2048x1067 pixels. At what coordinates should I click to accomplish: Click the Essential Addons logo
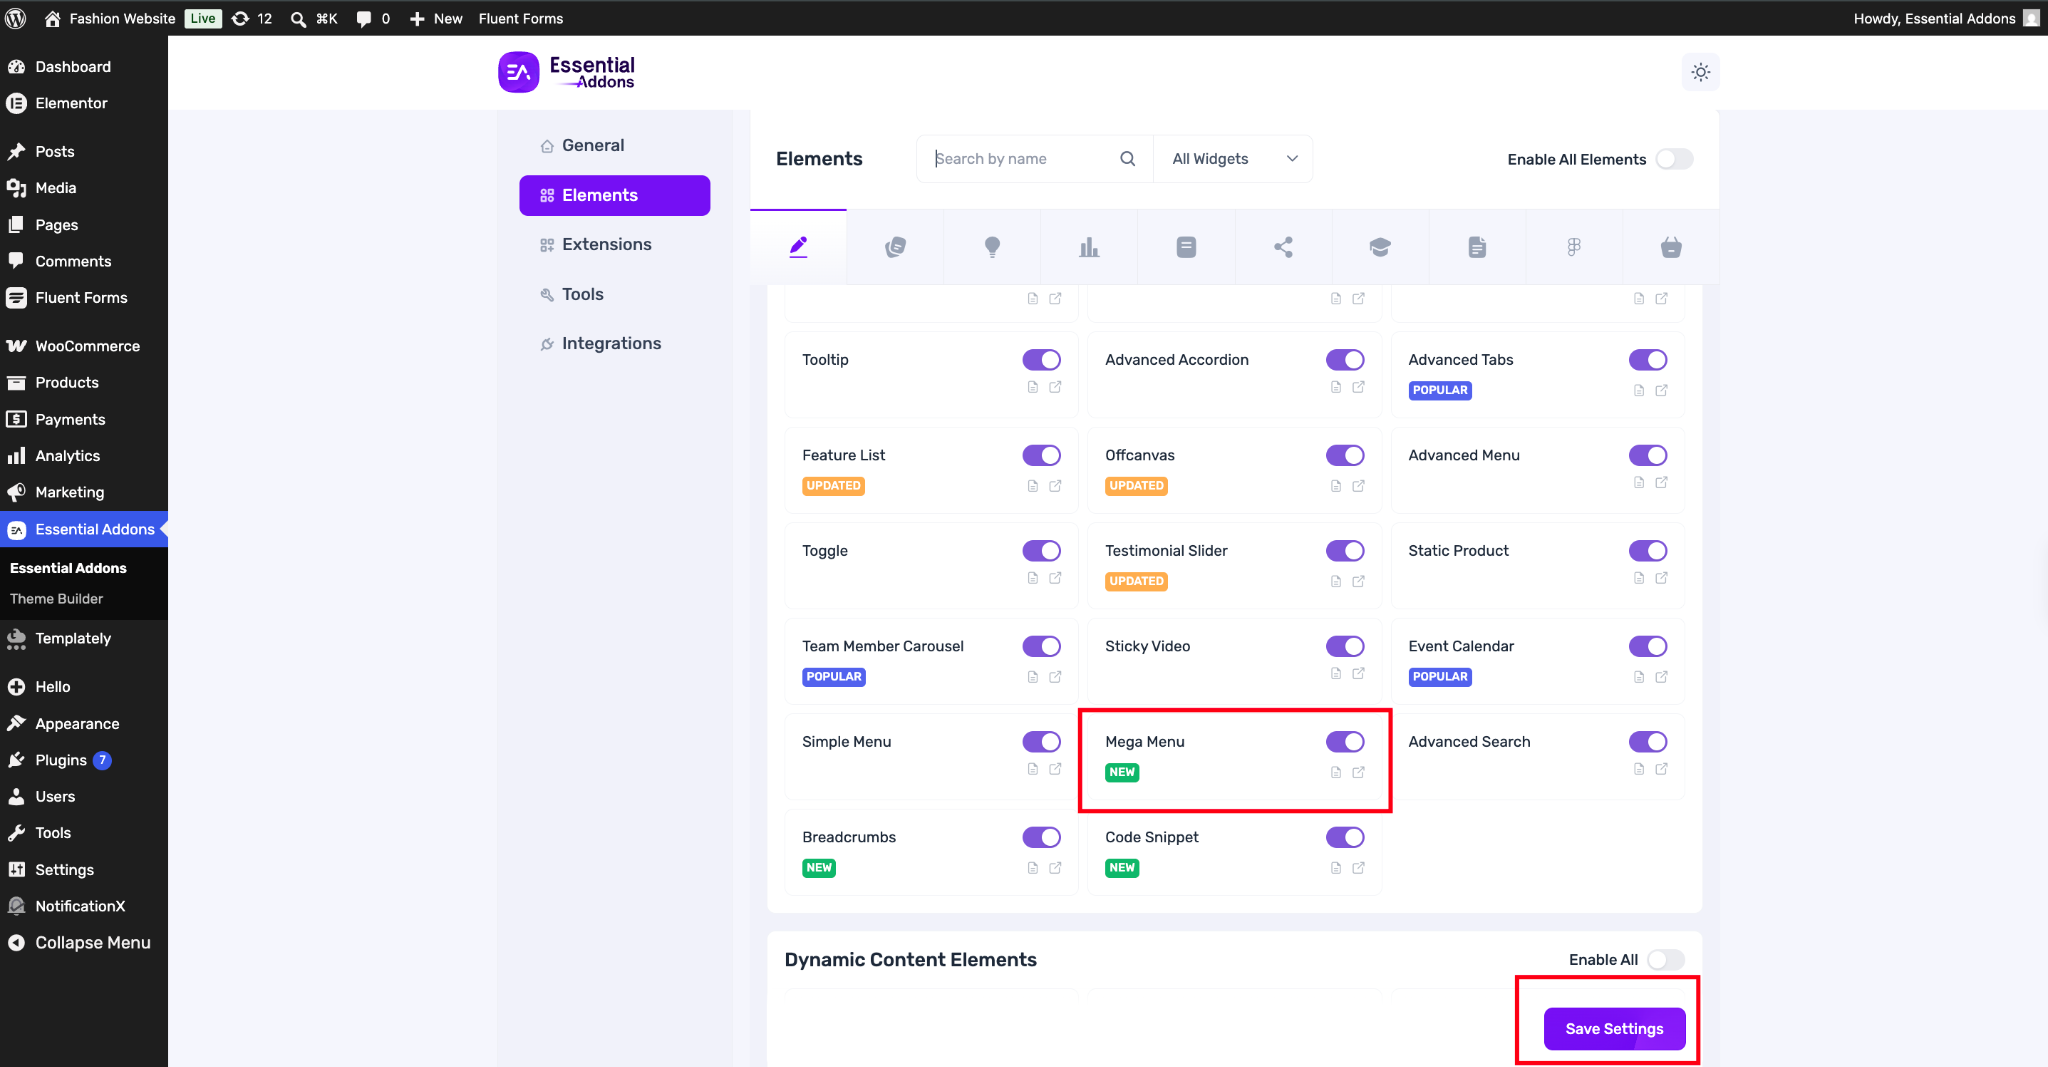(x=567, y=72)
